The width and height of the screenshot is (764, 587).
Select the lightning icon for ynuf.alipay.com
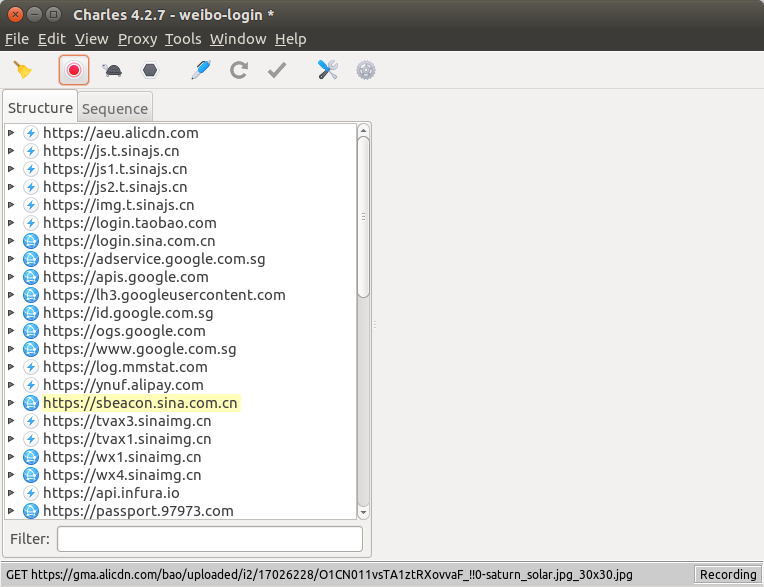pyautogui.click(x=31, y=385)
